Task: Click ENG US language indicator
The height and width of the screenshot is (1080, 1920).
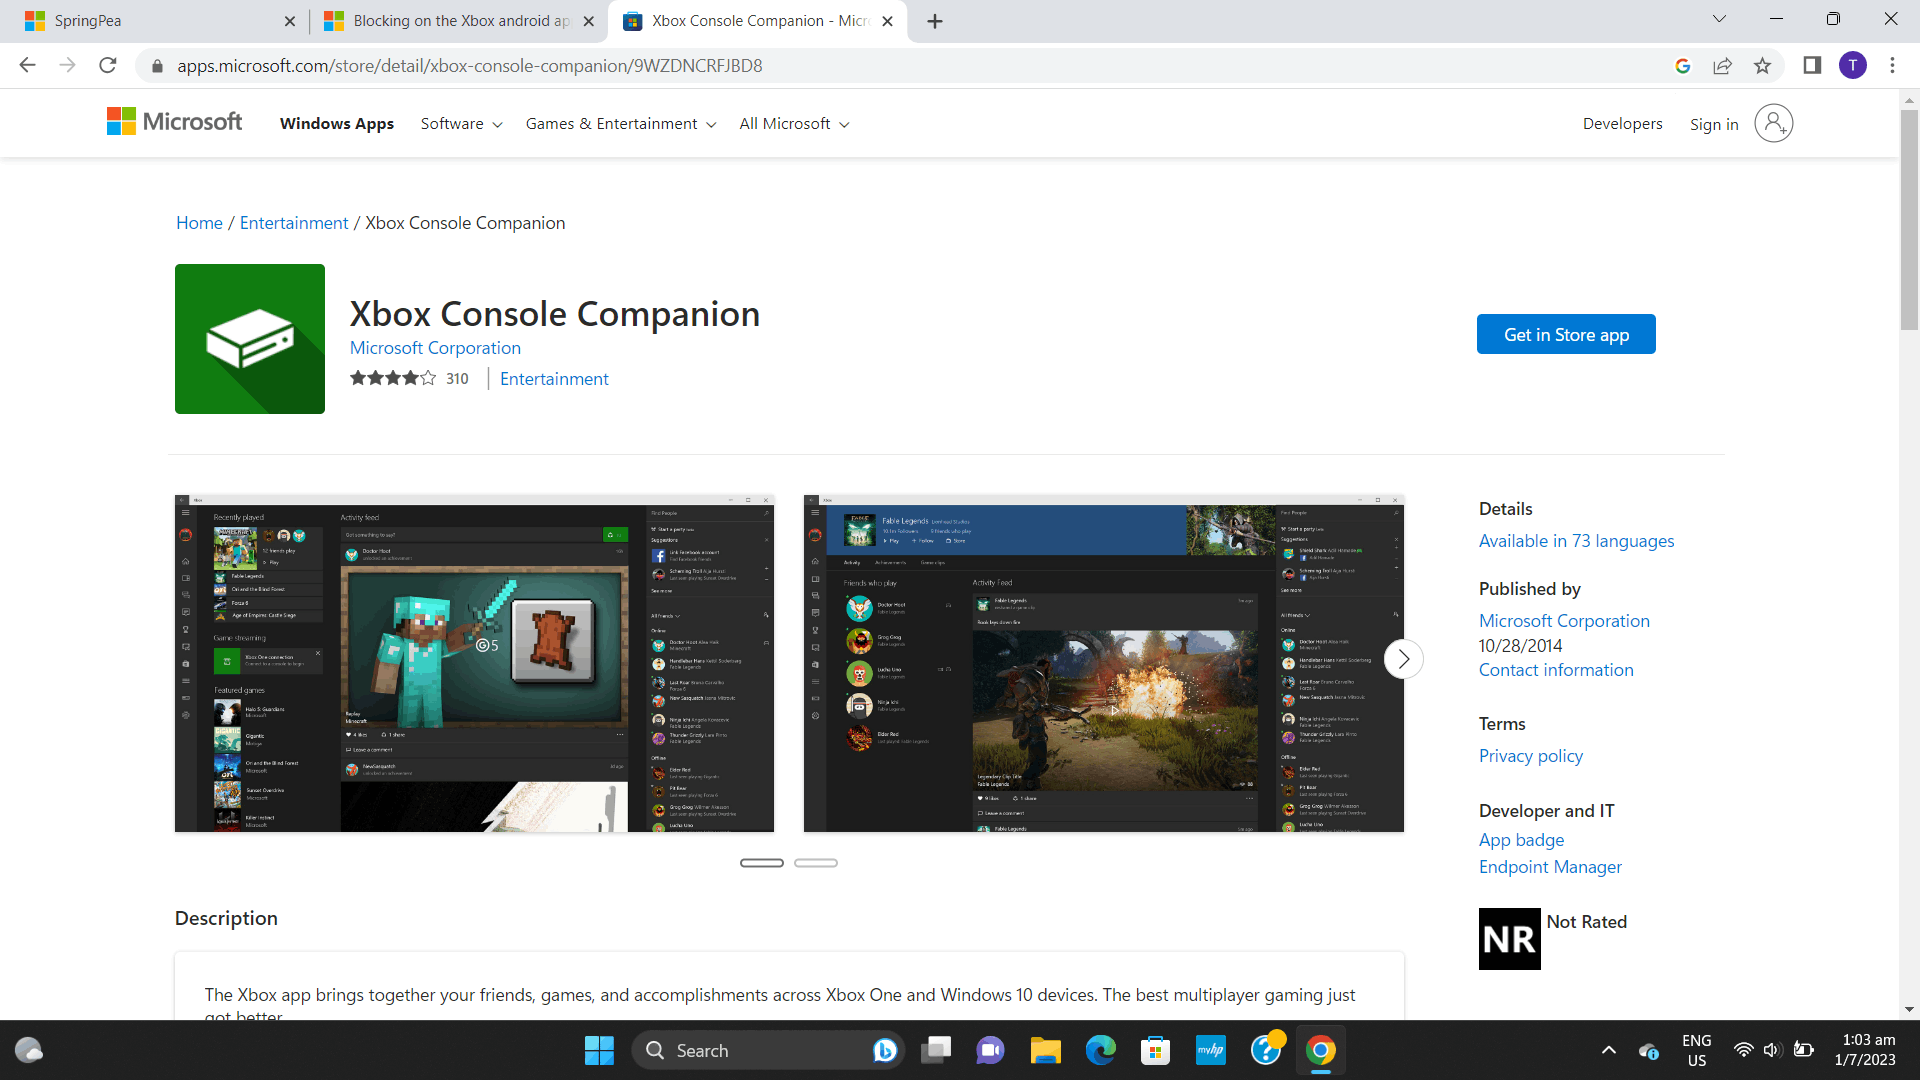Action: [x=1697, y=1050]
